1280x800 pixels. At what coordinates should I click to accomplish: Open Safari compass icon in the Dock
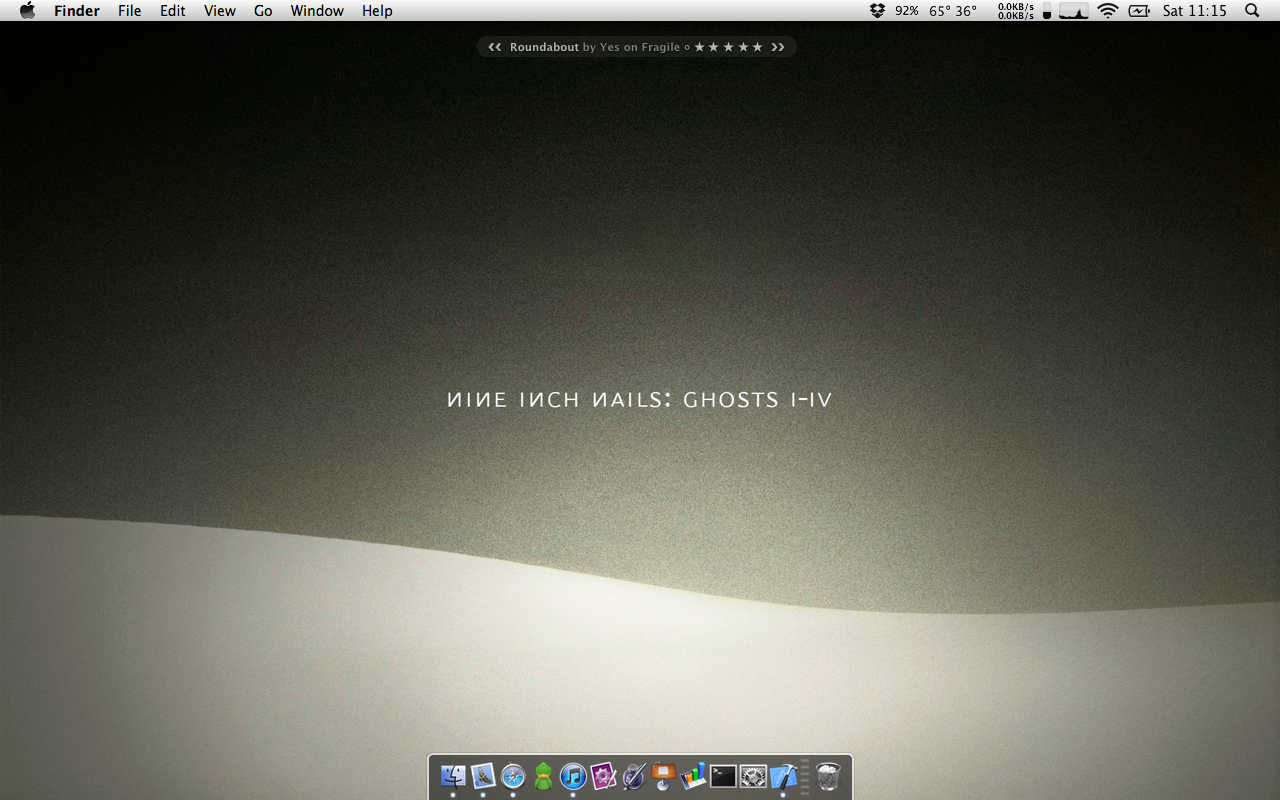(x=513, y=775)
